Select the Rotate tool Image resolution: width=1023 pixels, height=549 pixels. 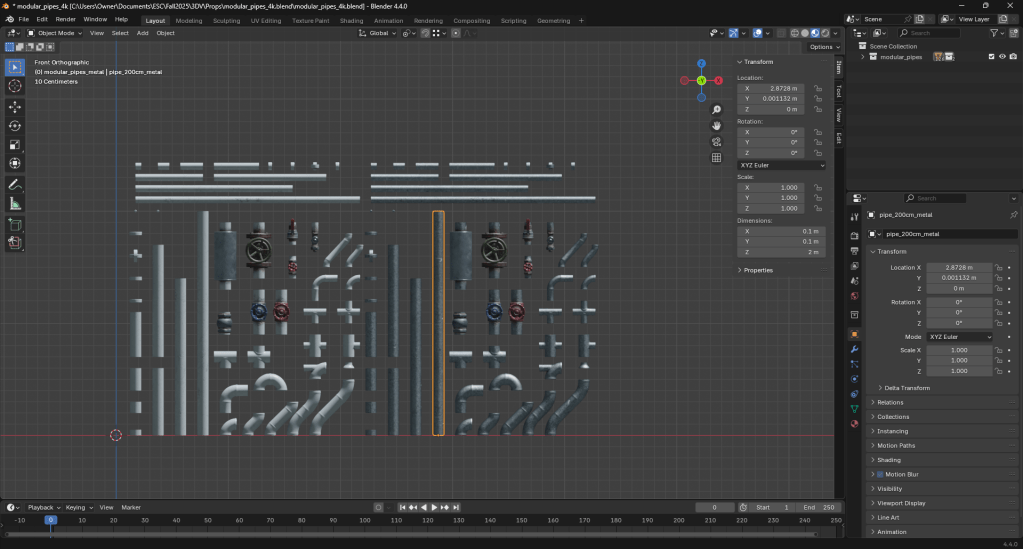(15, 125)
